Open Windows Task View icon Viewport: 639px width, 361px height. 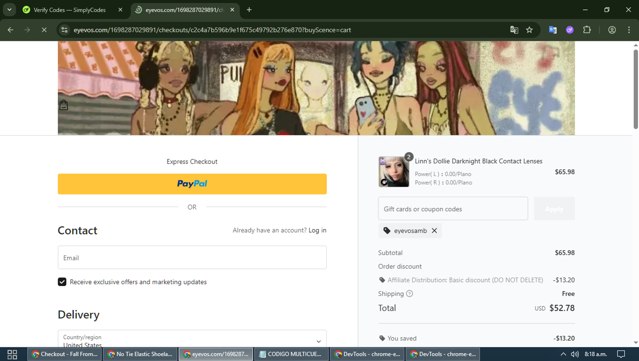pos(12,354)
